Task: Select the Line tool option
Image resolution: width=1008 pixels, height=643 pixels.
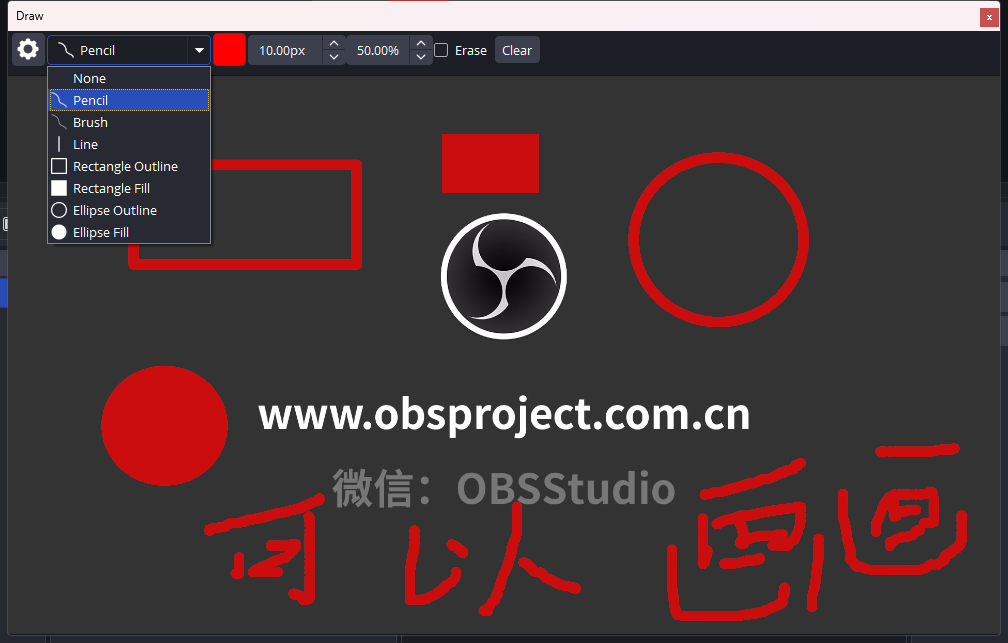Action: [129, 144]
